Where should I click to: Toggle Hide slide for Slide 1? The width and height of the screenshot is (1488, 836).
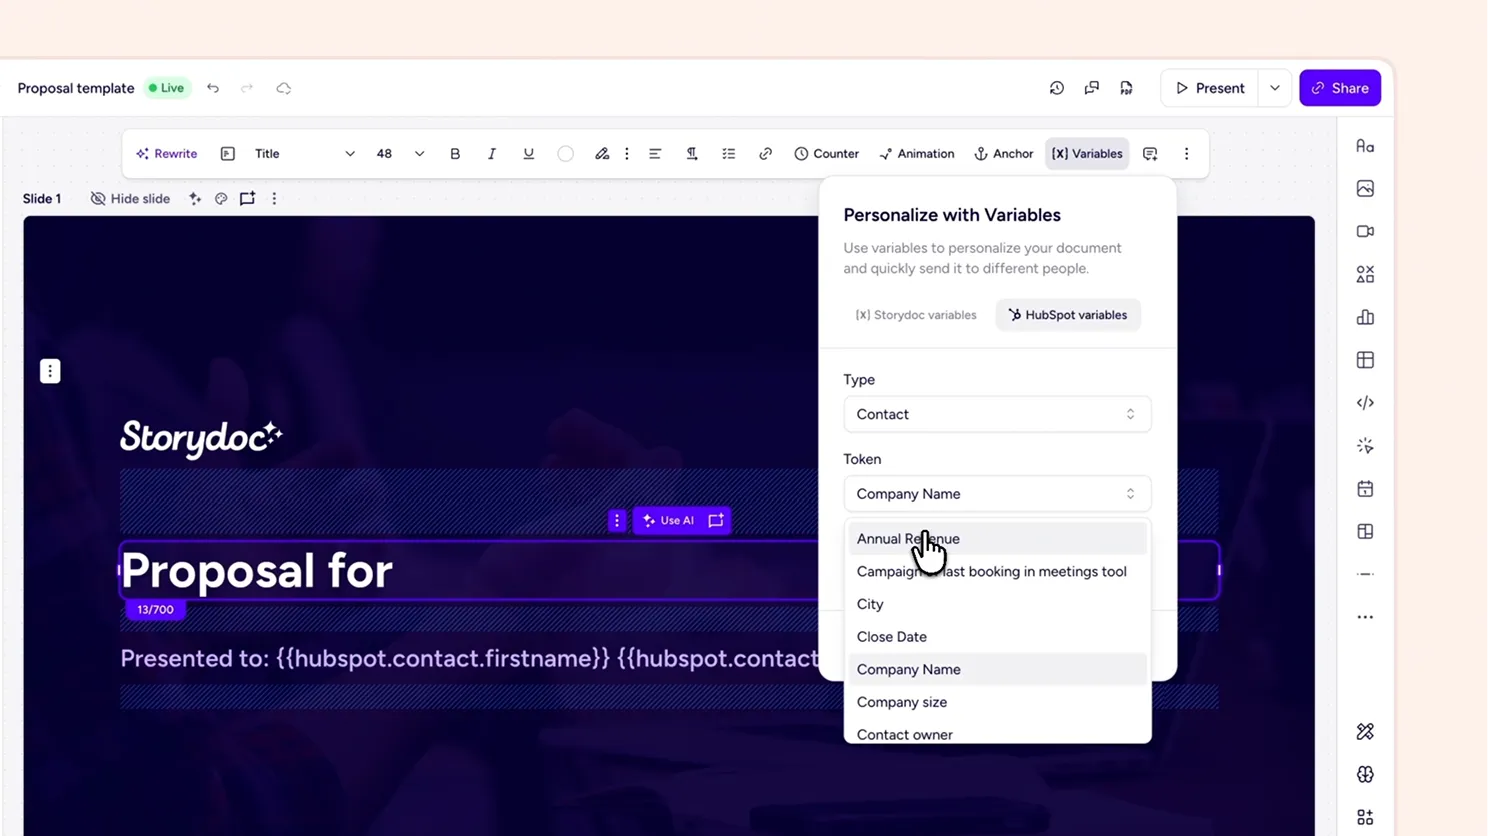pos(130,199)
